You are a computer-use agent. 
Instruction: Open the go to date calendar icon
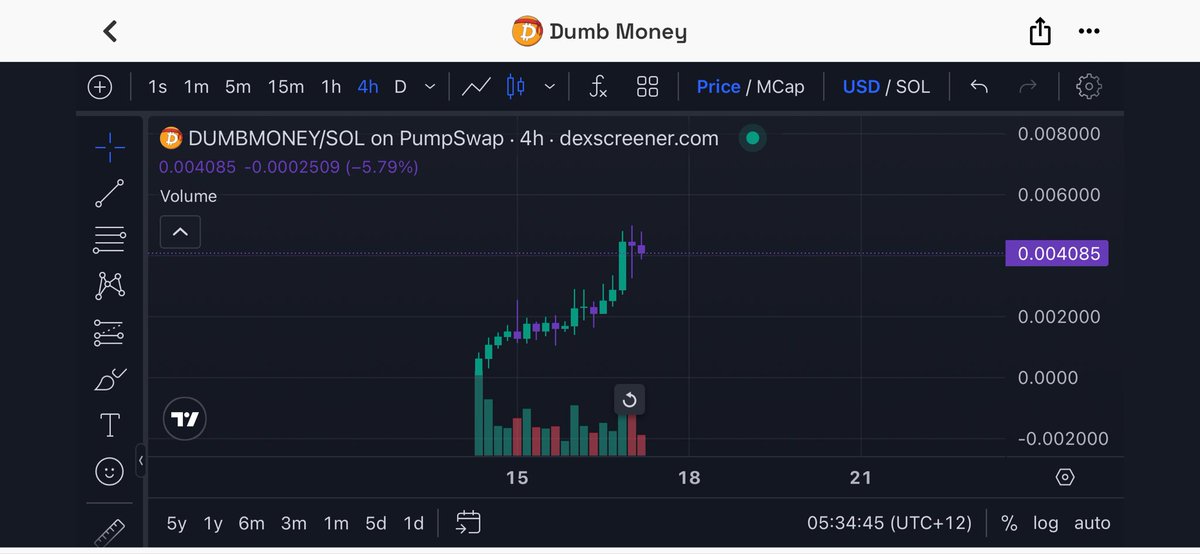pos(468,522)
